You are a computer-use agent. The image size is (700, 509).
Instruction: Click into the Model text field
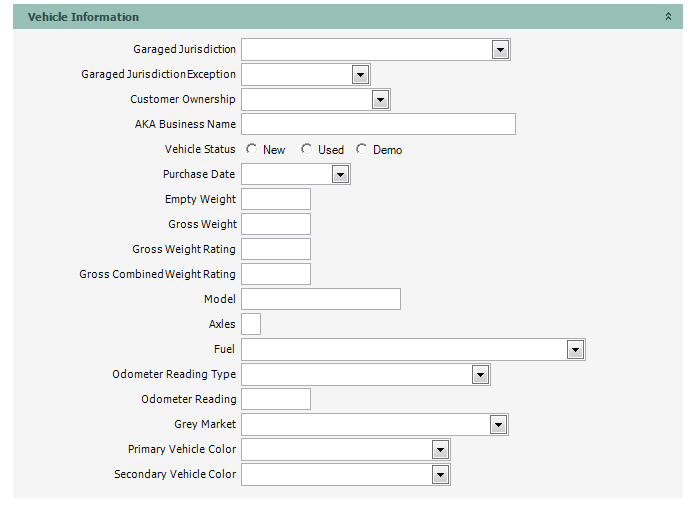point(321,299)
